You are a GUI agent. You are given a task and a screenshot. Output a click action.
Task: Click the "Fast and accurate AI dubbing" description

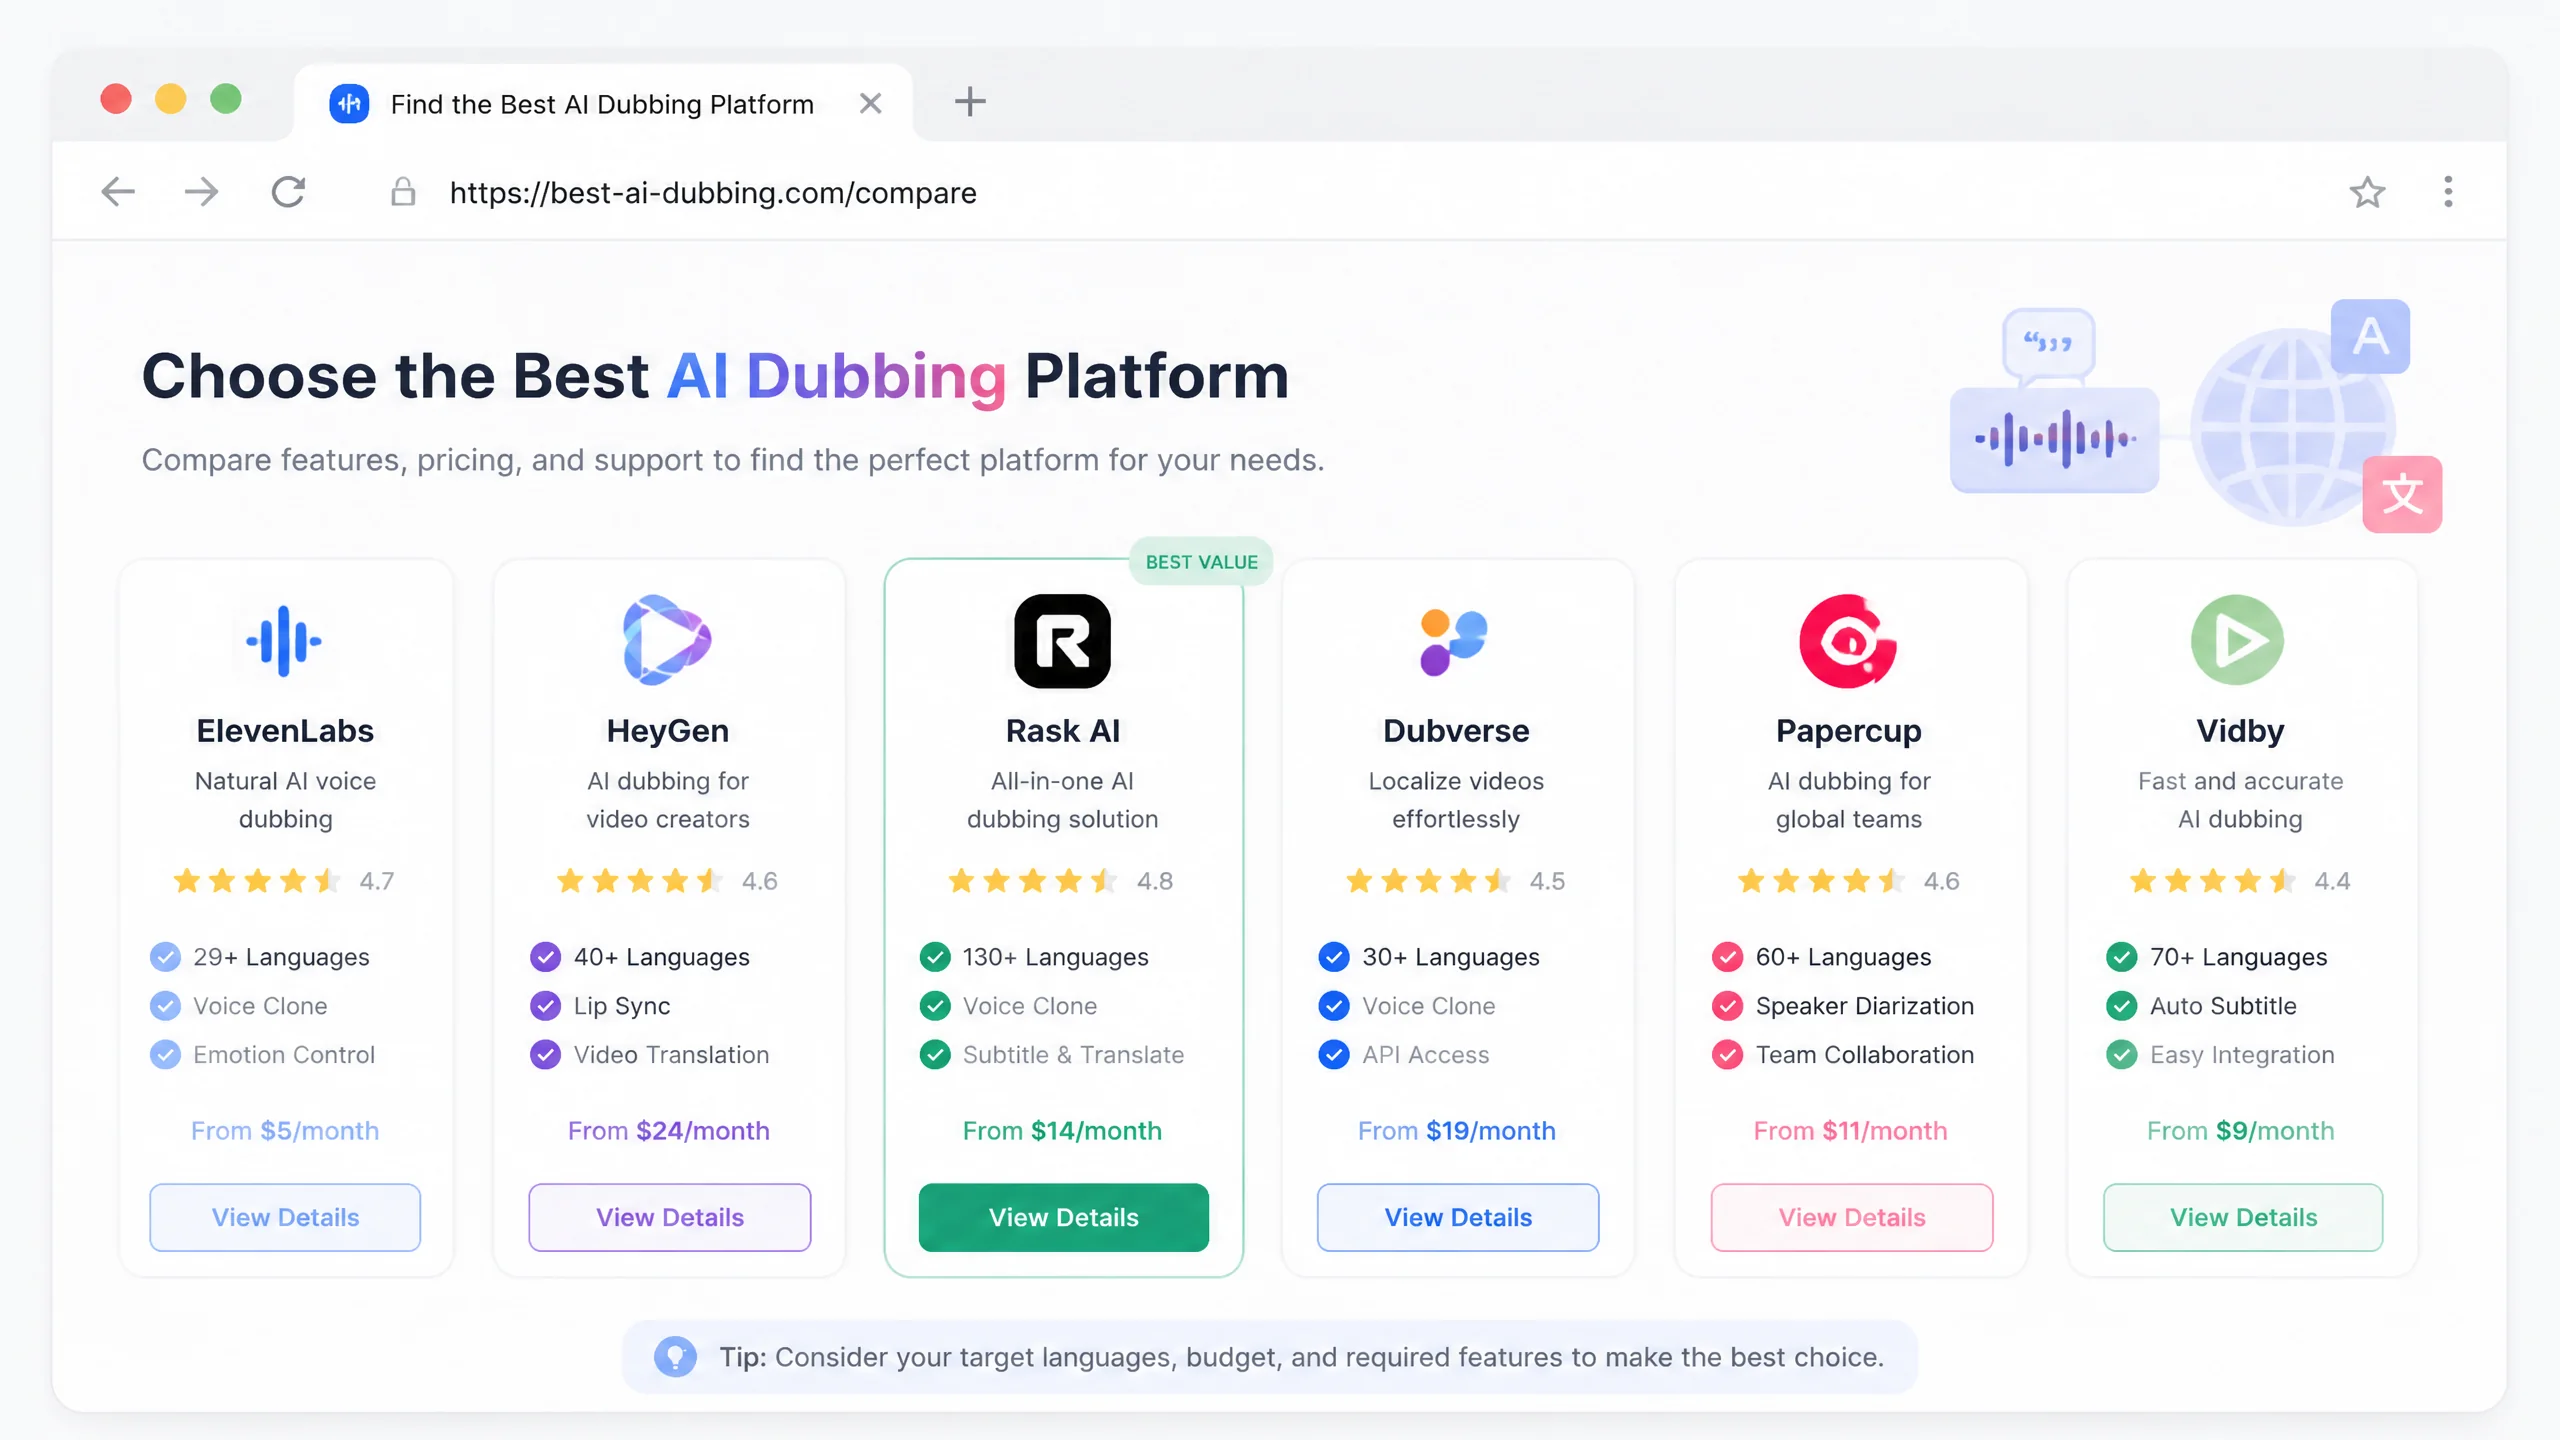2240,800
